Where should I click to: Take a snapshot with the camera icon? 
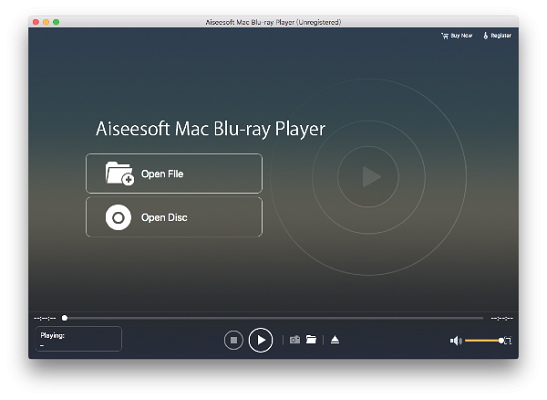click(x=295, y=340)
